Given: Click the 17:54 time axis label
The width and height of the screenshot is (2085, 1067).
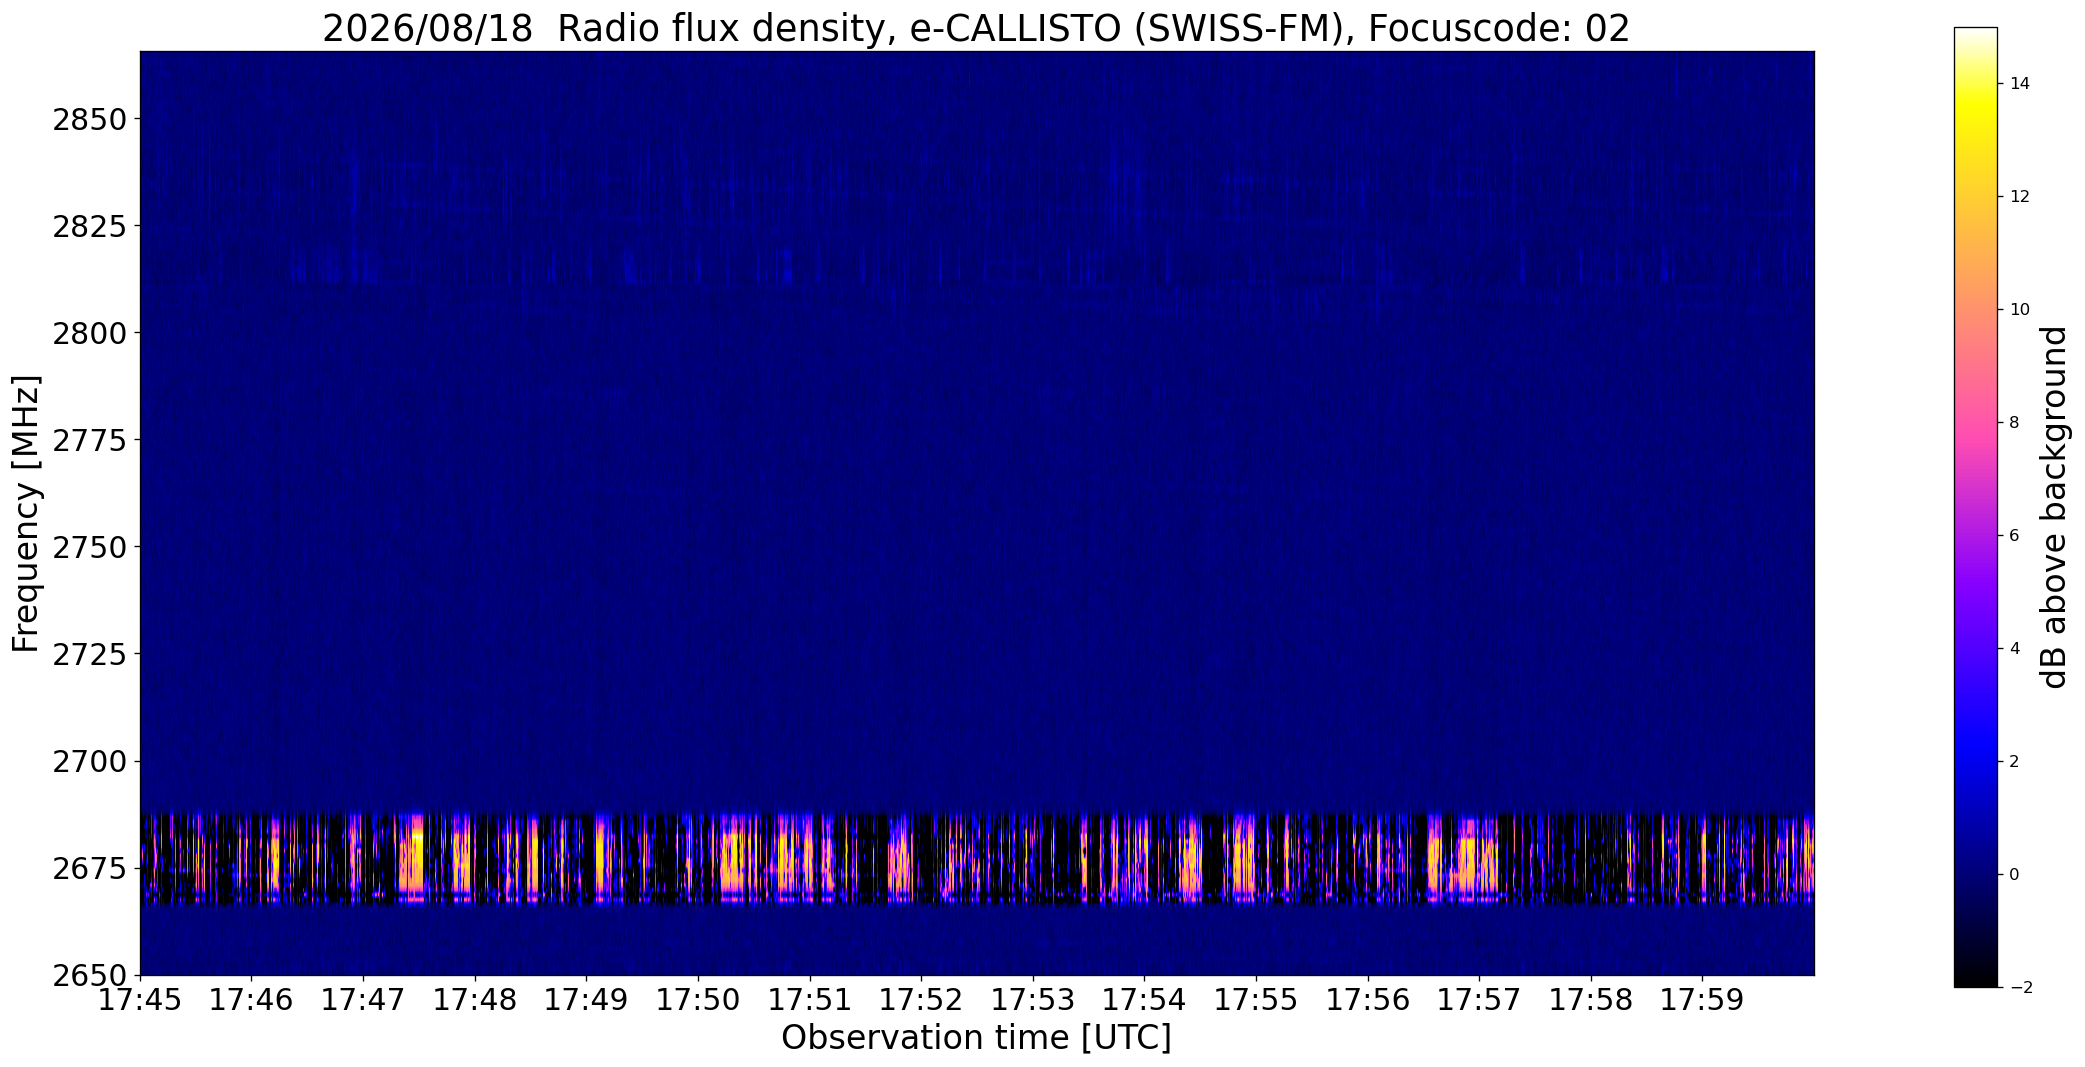Looking at the screenshot, I should (1144, 1000).
